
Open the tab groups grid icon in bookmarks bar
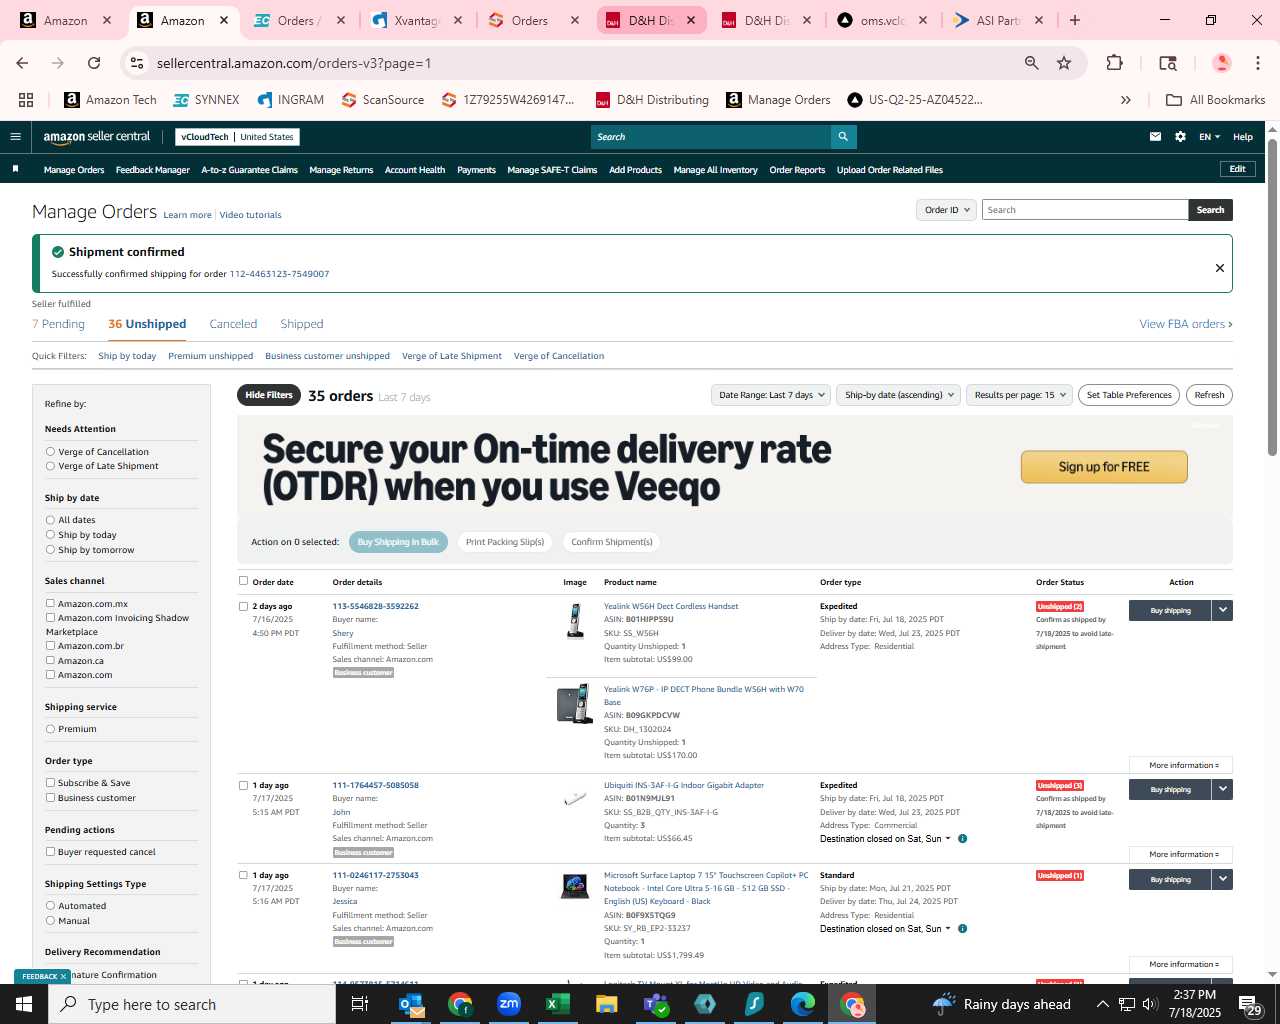(26, 100)
